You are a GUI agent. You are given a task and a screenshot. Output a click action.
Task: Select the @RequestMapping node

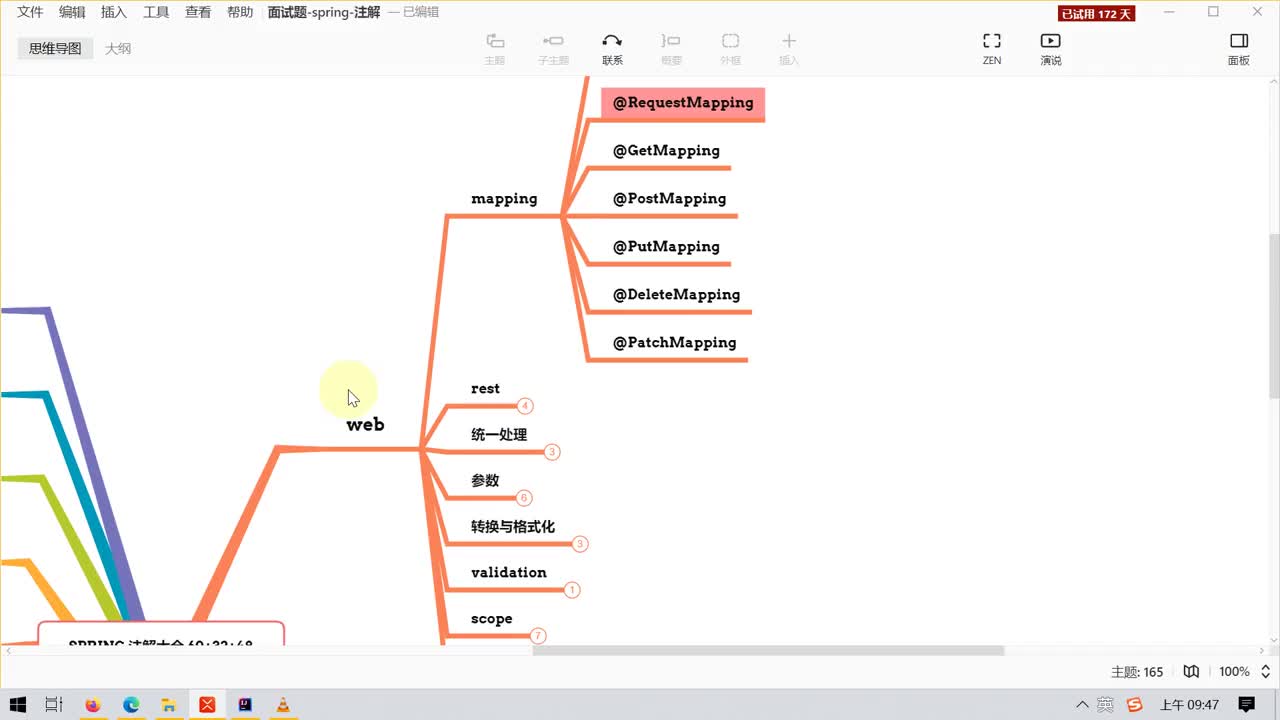point(683,103)
